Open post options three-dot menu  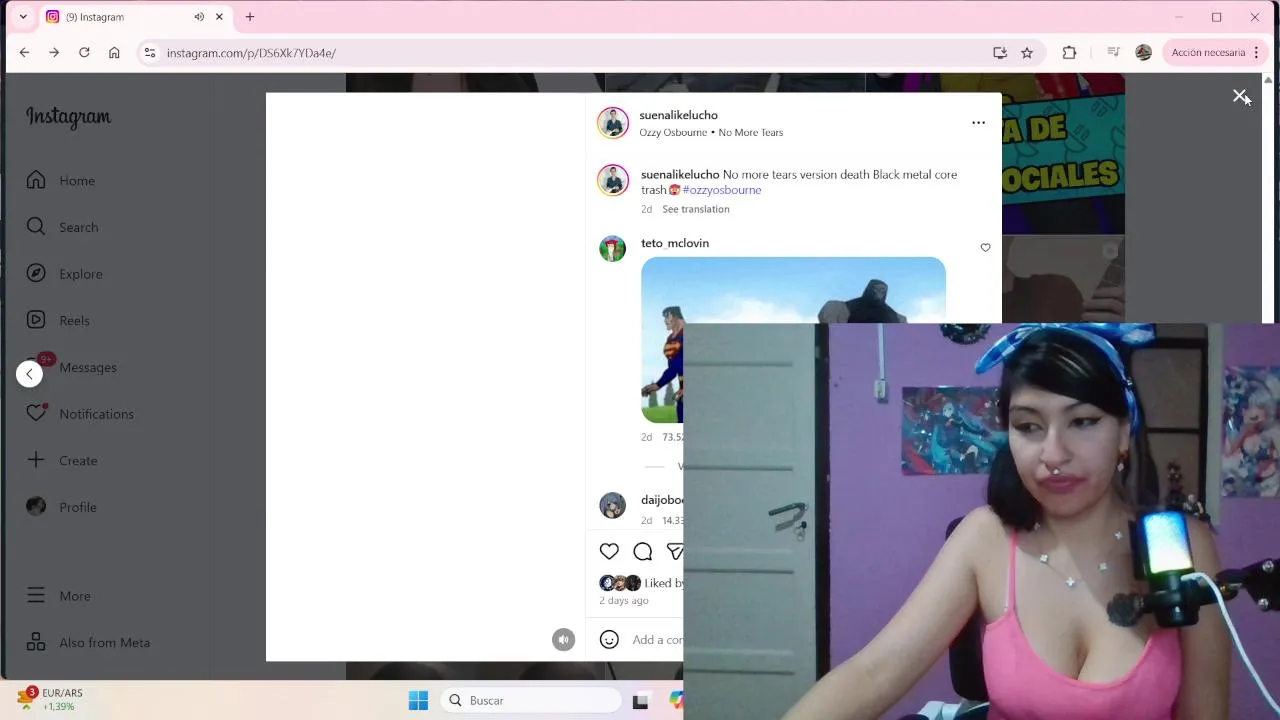(x=978, y=122)
